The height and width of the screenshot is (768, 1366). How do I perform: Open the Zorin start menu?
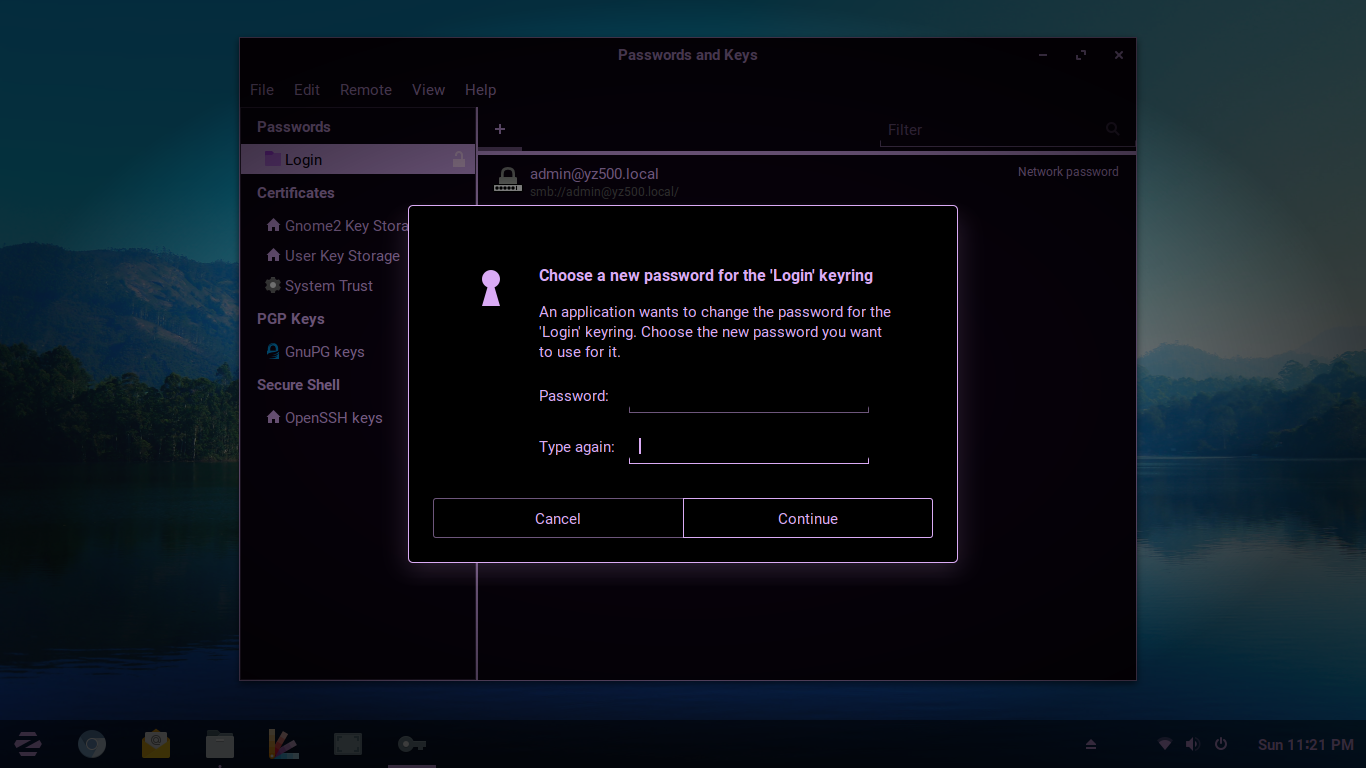point(28,744)
